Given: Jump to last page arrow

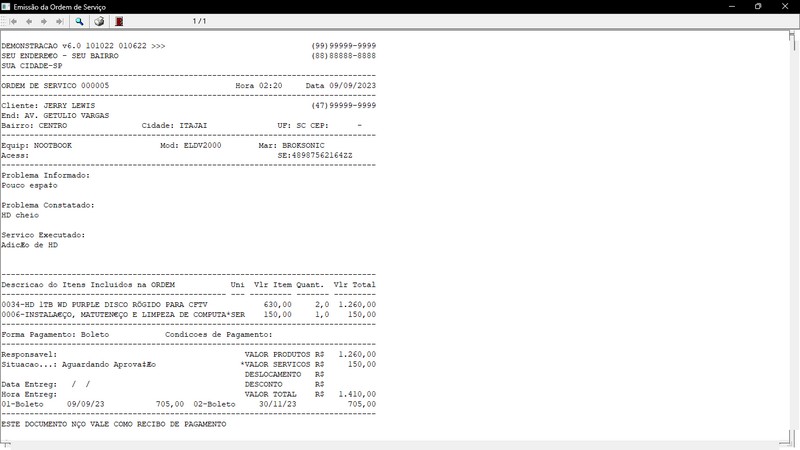Looking at the screenshot, I should [x=60, y=21].
